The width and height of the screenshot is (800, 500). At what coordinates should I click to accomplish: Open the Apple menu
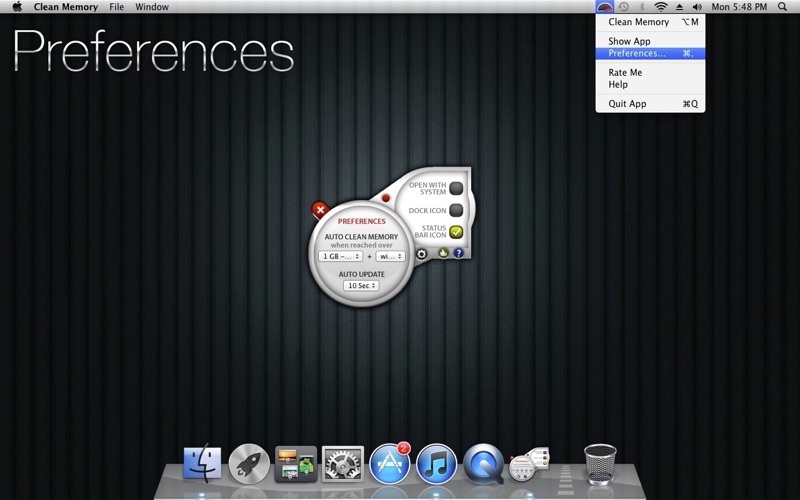[17, 7]
